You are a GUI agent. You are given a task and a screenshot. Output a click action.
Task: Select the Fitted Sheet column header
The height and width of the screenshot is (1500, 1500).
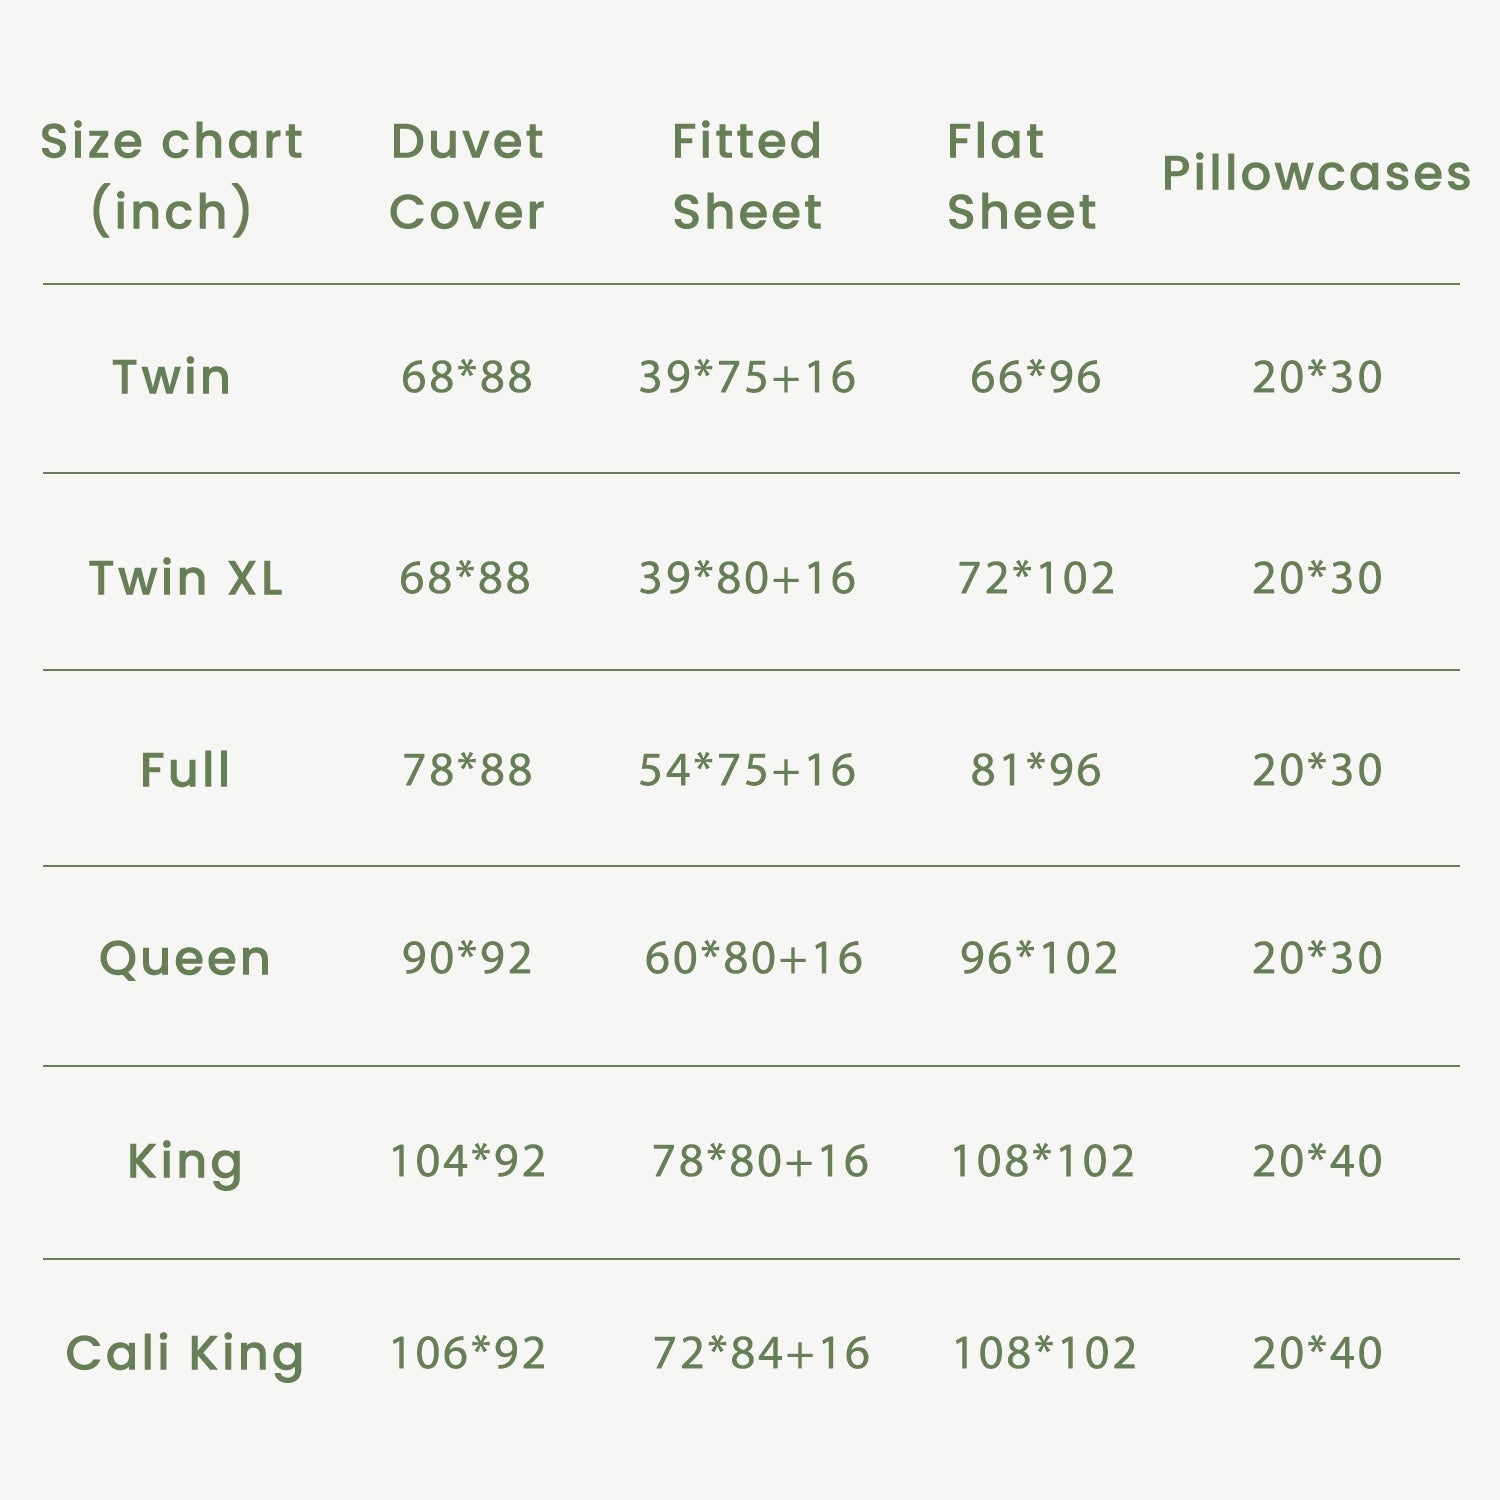pyautogui.click(x=747, y=176)
